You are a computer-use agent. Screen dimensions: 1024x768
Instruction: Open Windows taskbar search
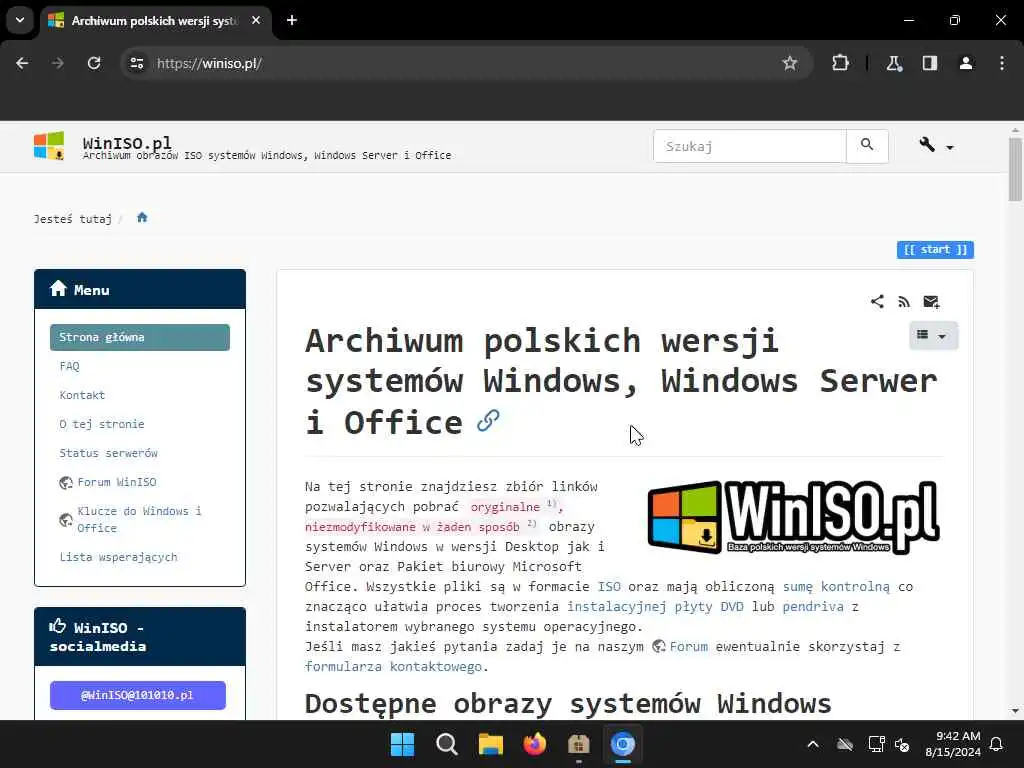(x=447, y=744)
